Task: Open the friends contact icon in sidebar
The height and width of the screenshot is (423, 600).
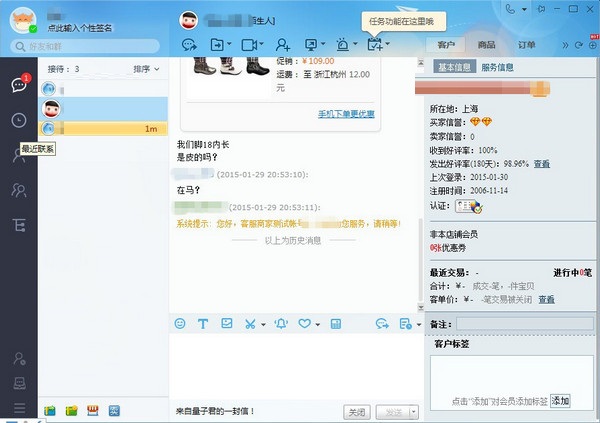Action: tap(19, 155)
